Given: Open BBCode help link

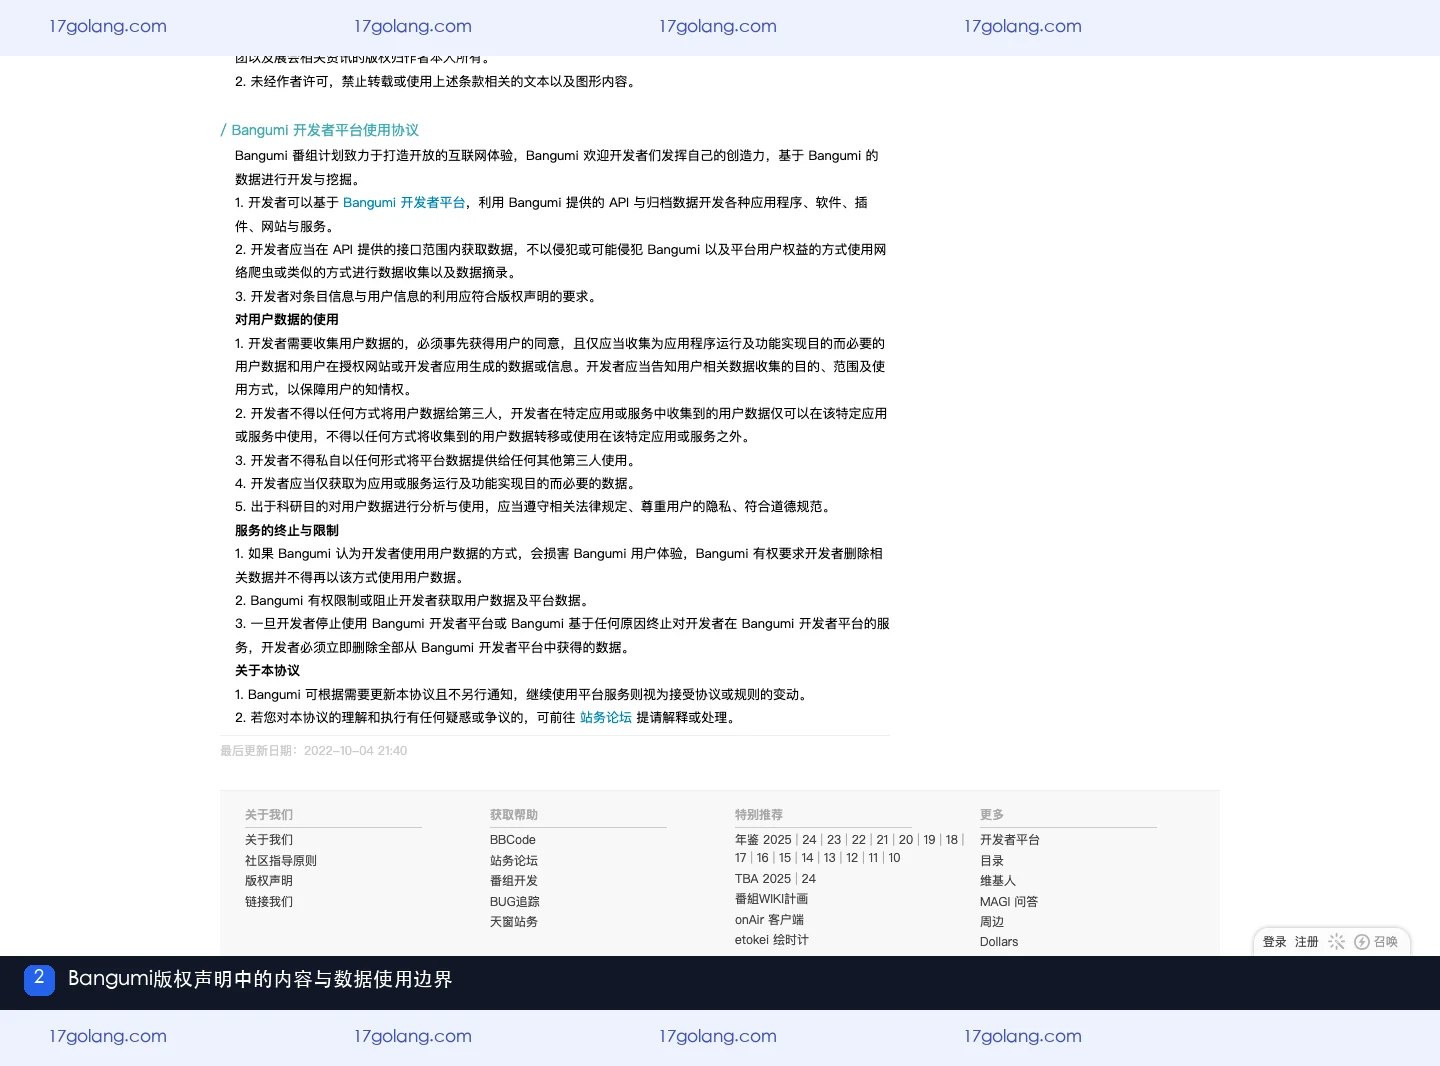Looking at the screenshot, I should [x=513, y=840].
